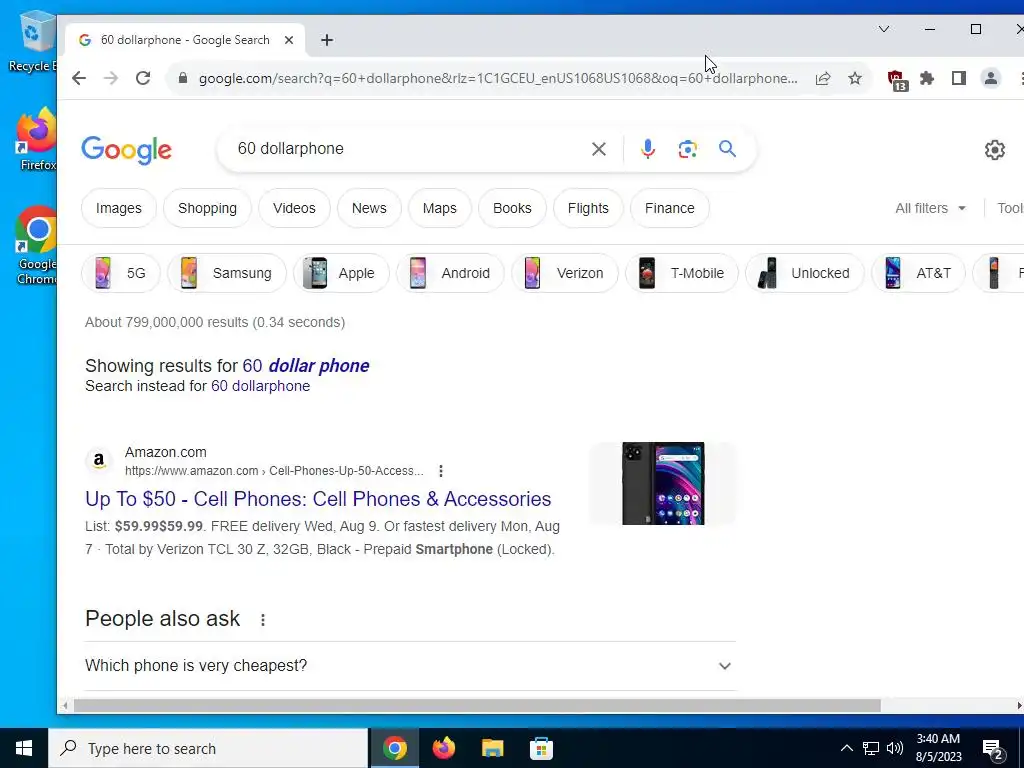
Task: Open the All filters dropdown
Action: tap(930, 208)
